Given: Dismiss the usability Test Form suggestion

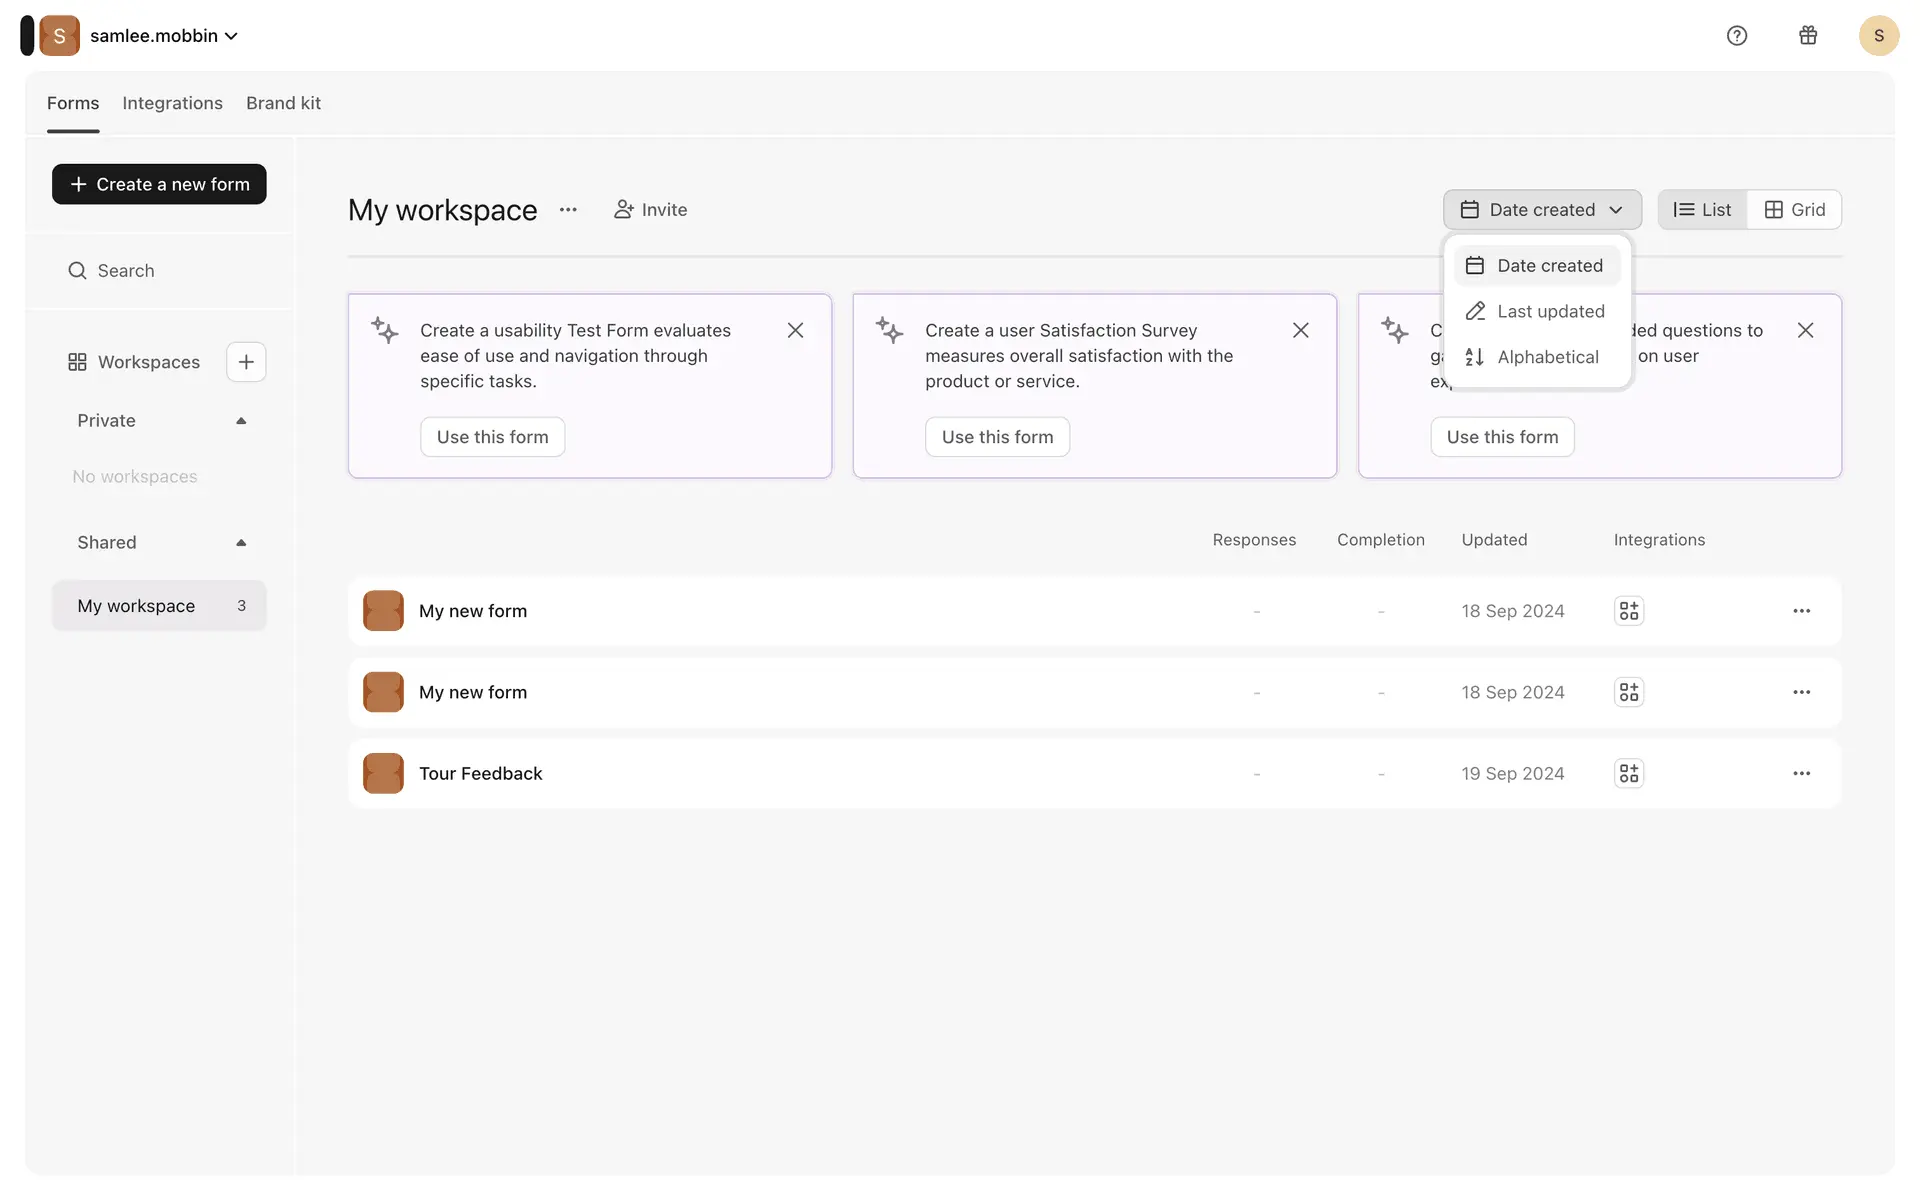Looking at the screenshot, I should [795, 330].
